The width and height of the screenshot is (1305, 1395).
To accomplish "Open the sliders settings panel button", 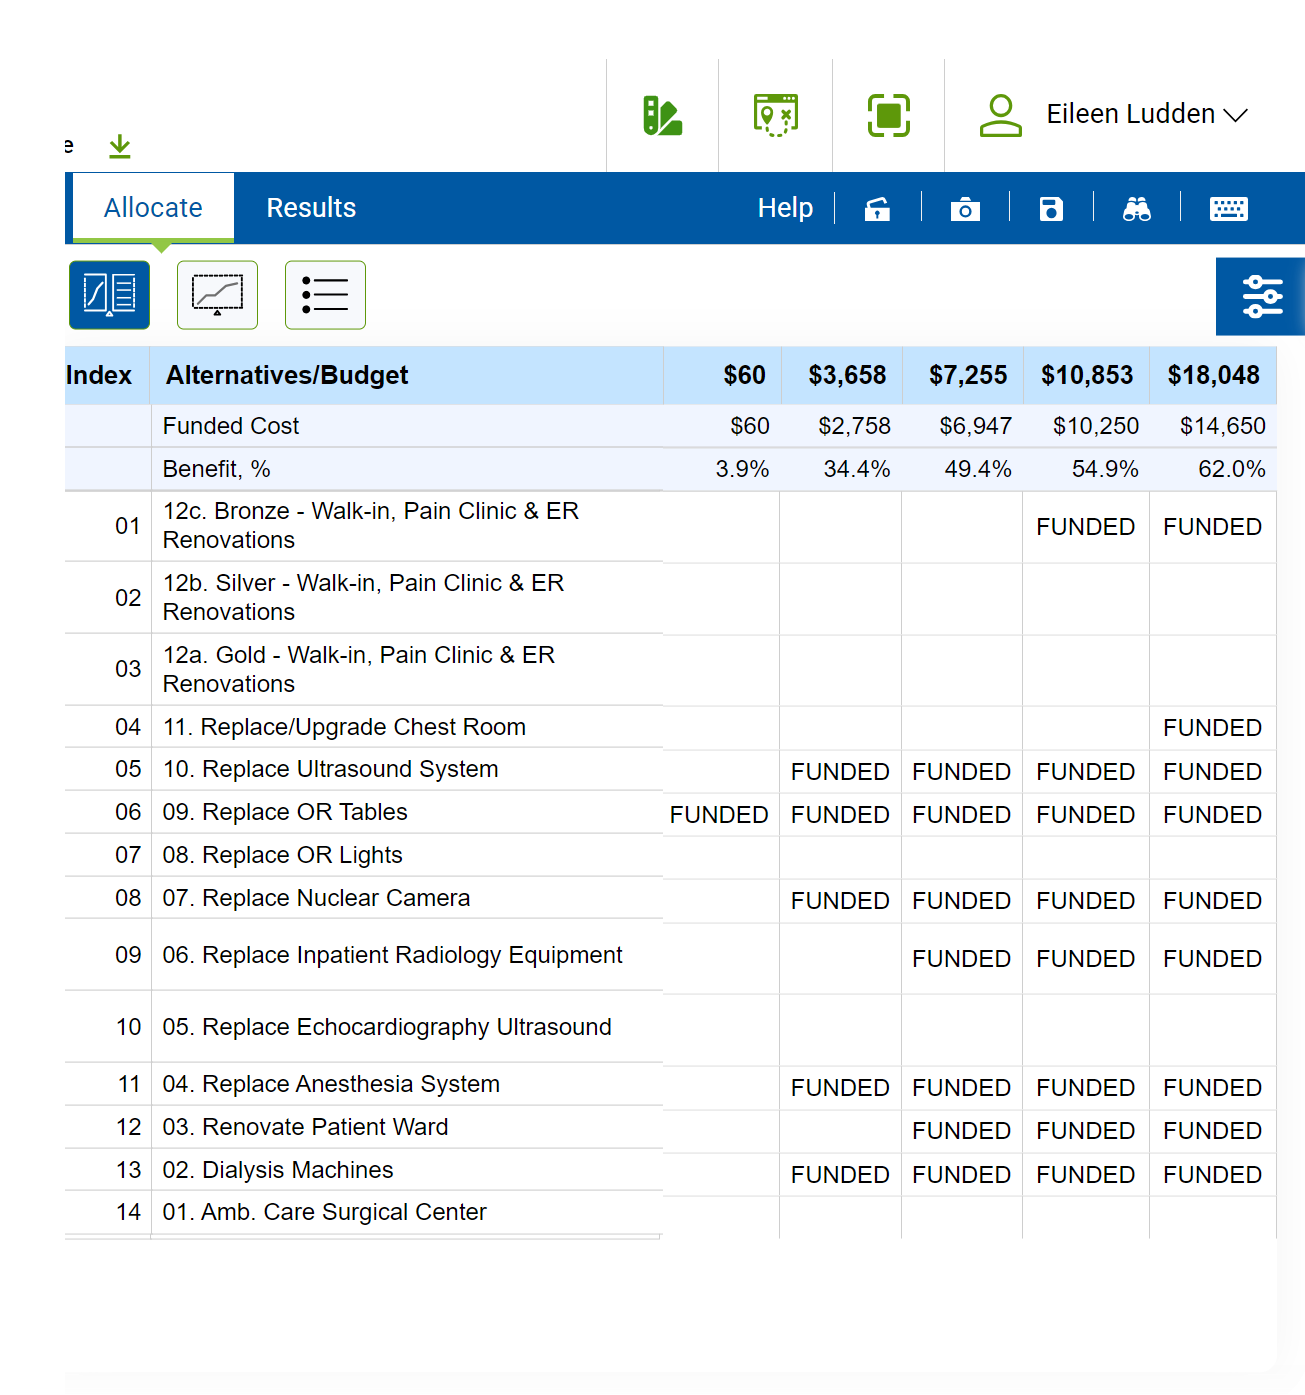I will click(x=1261, y=297).
